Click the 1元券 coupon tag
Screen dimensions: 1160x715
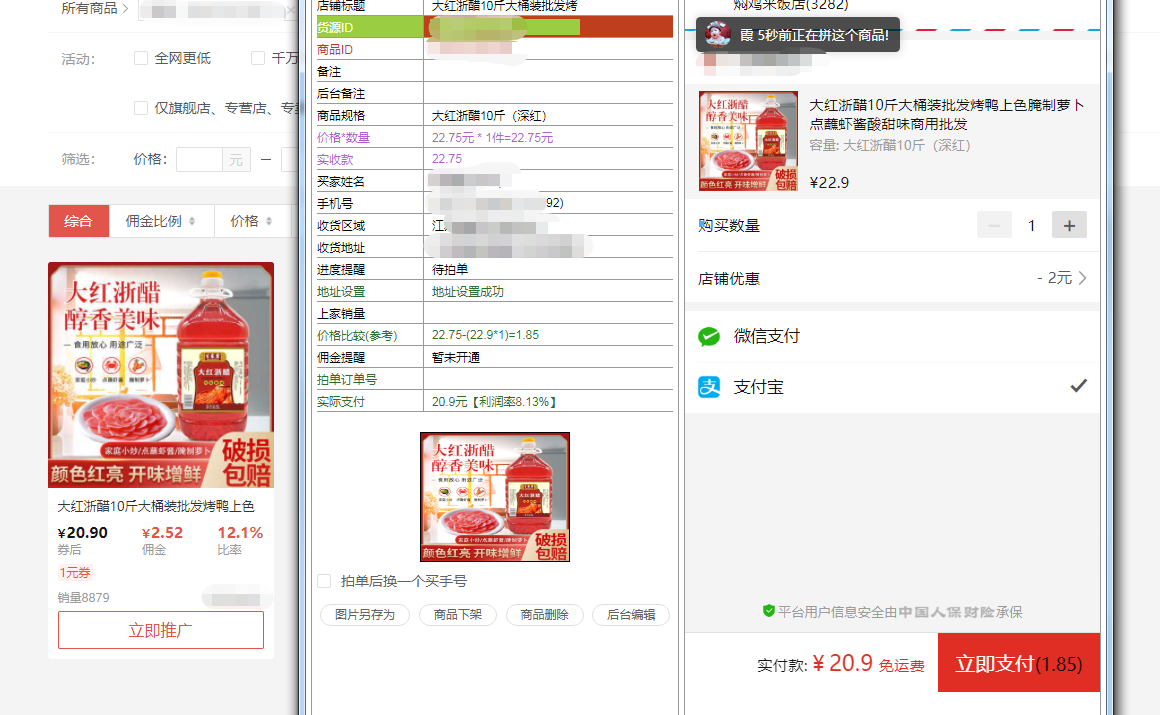point(75,572)
